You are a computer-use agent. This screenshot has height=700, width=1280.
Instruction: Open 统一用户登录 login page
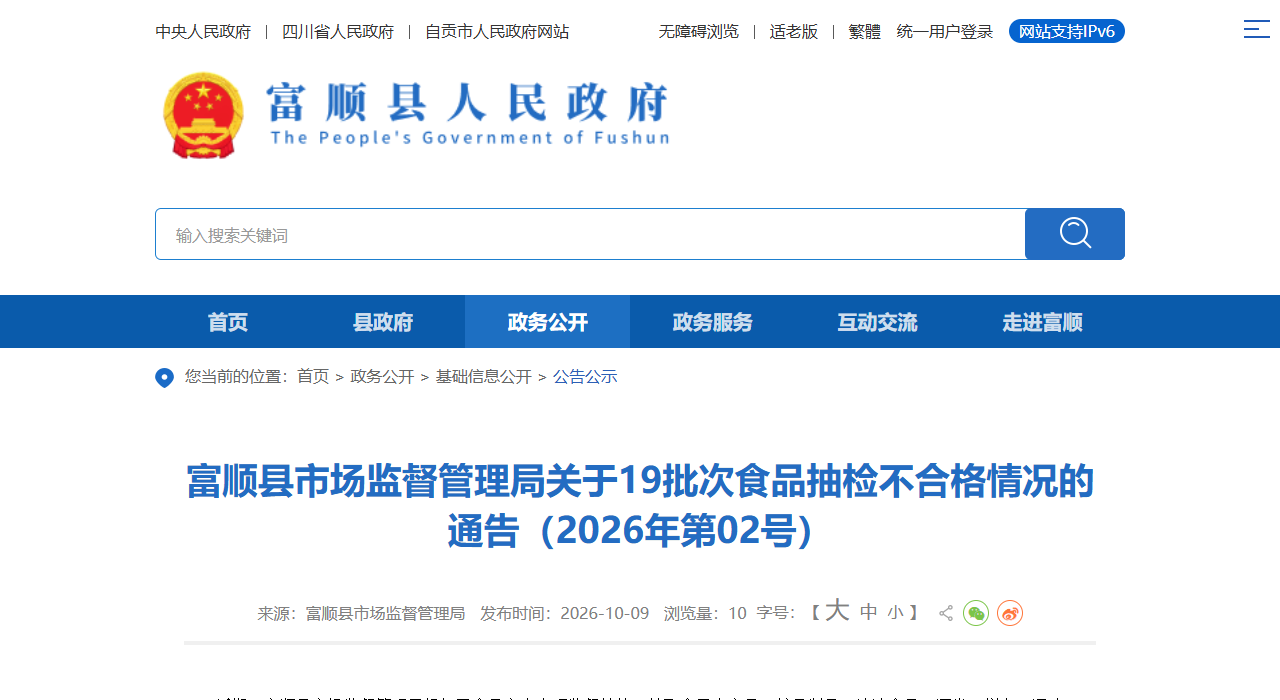pos(945,32)
